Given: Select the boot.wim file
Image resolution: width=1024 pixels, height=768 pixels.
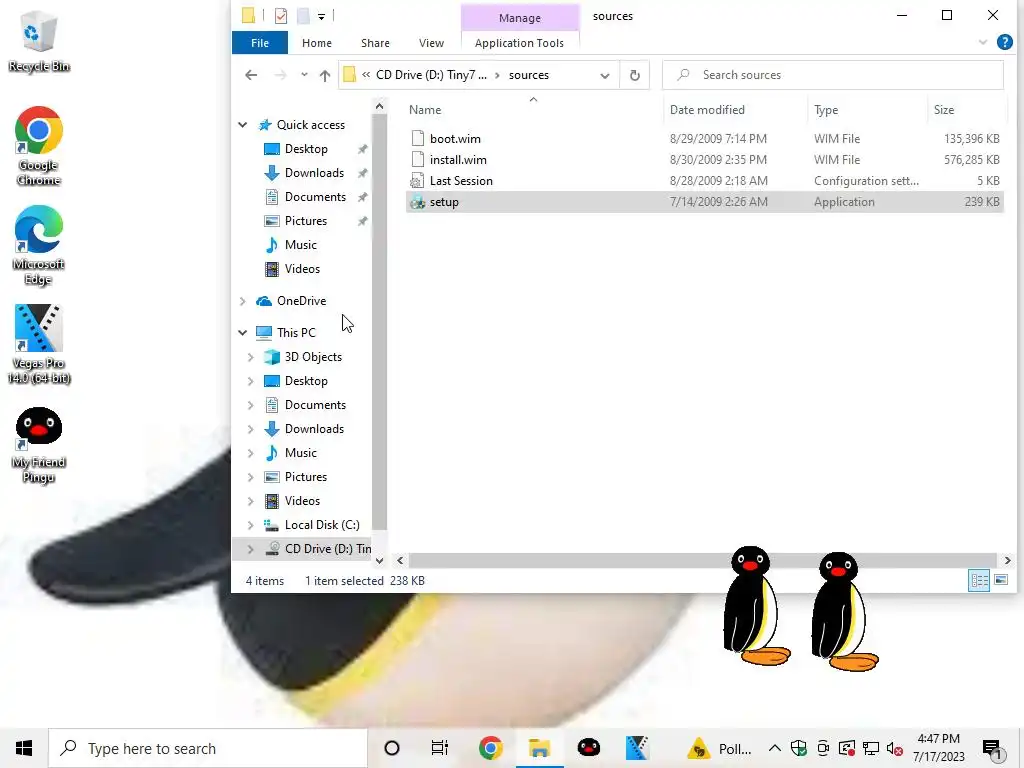Looking at the screenshot, I should coord(705,138).
